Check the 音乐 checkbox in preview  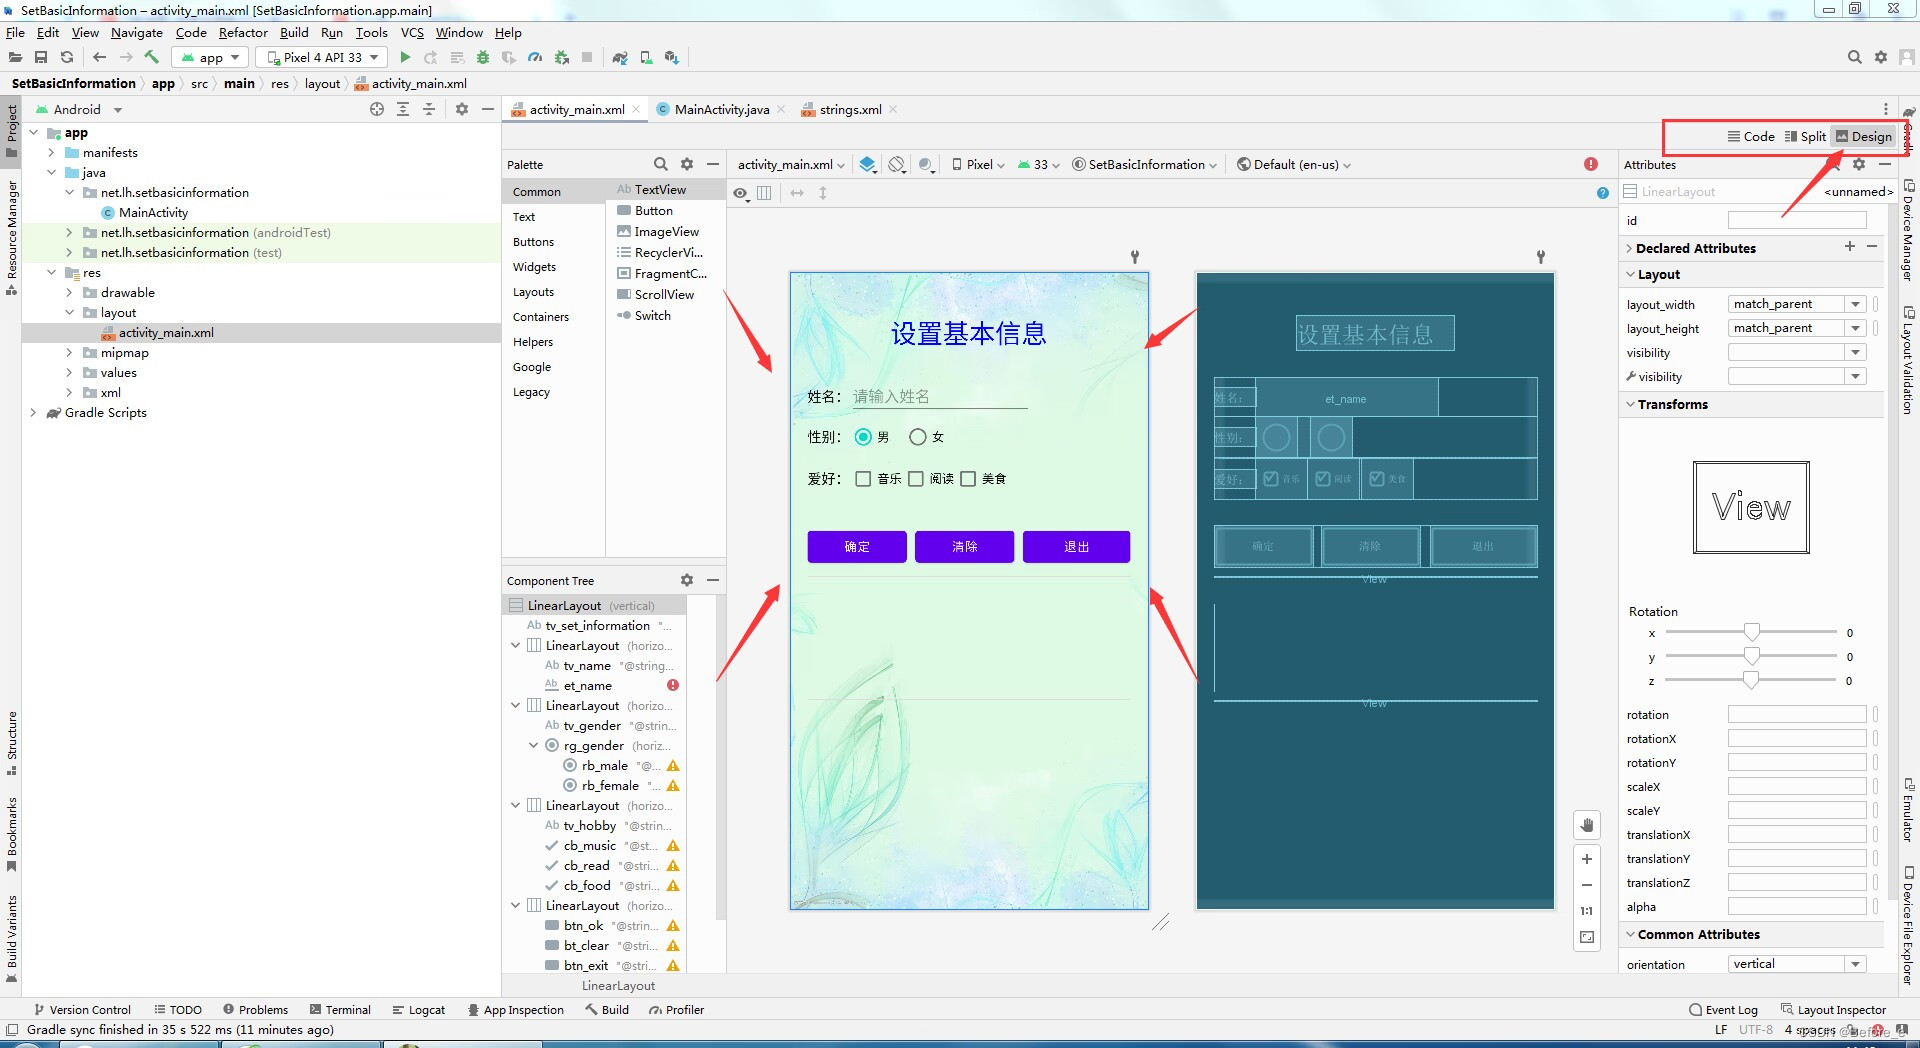[864, 479]
